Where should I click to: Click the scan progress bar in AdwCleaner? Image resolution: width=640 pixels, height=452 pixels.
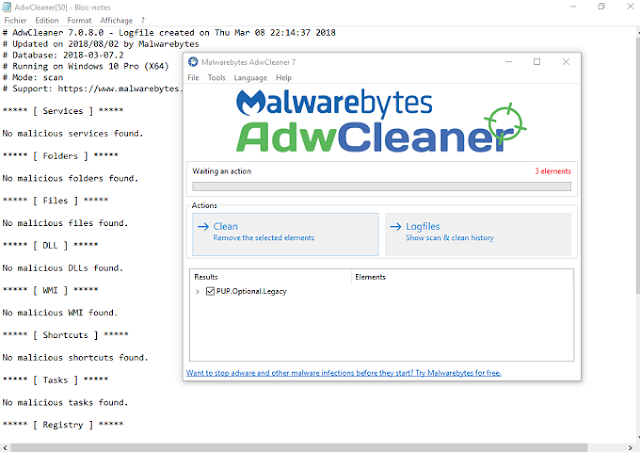[382, 187]
